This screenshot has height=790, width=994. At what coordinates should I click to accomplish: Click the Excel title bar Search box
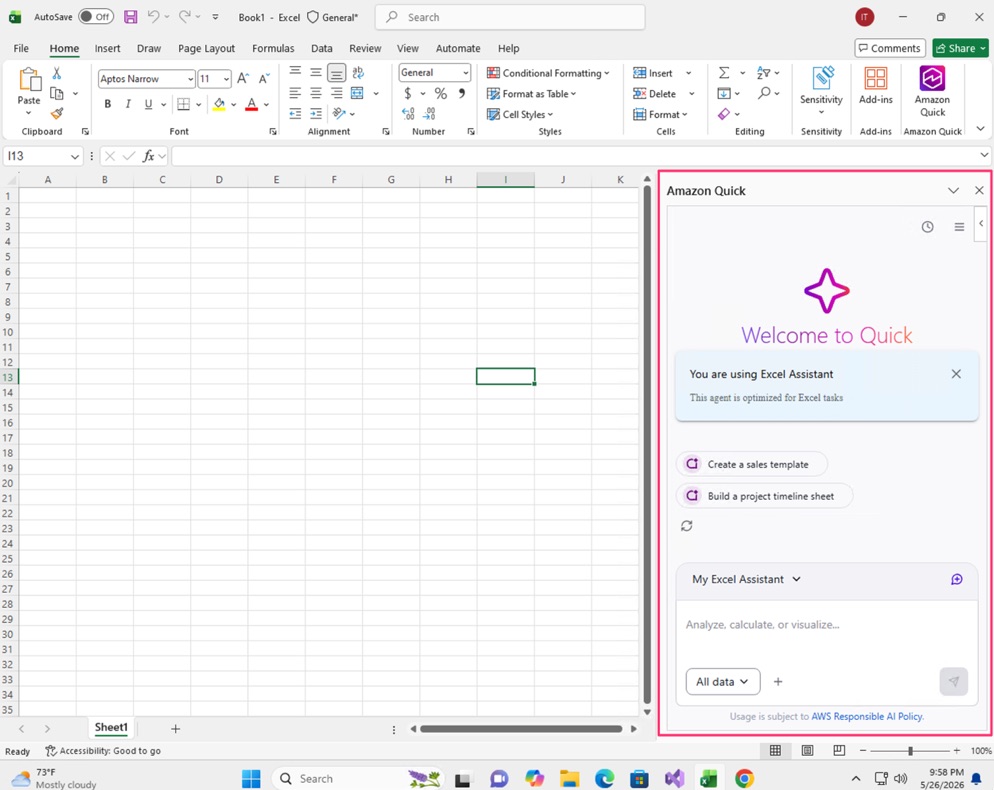click(510, 17)
